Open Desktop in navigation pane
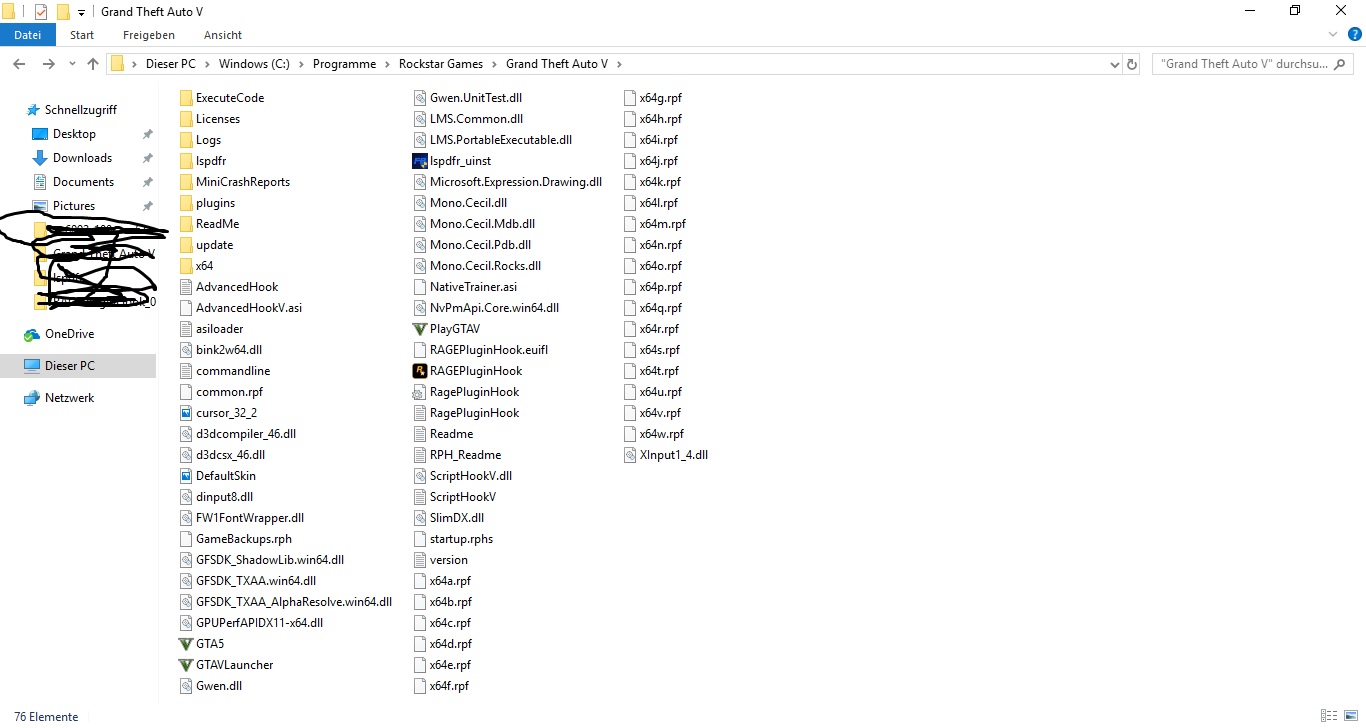The image size is (1366, 728). pos(74,134)
